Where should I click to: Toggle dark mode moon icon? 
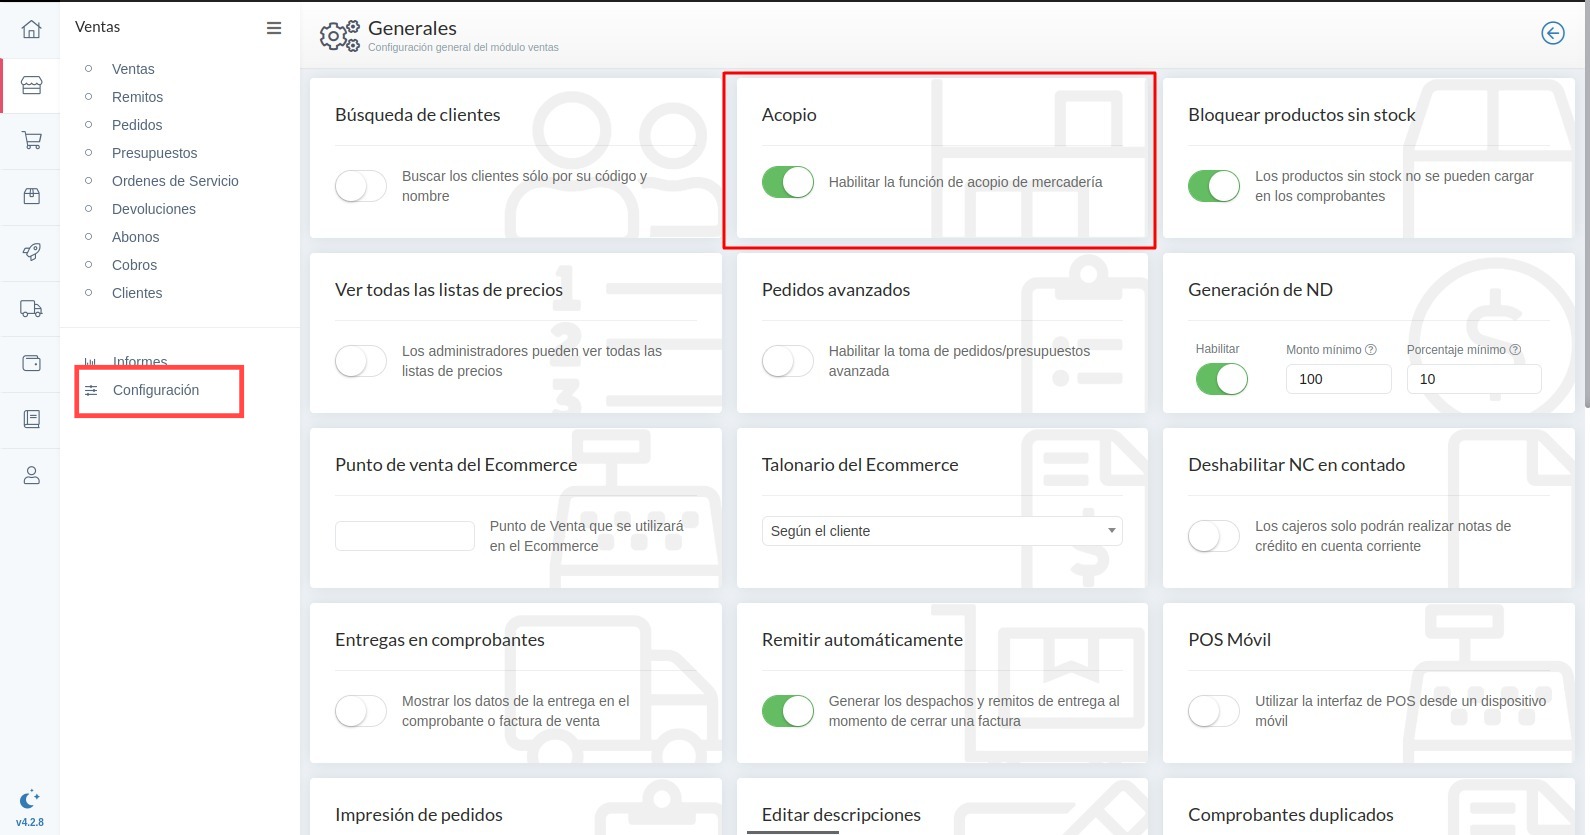click(29, 799)
